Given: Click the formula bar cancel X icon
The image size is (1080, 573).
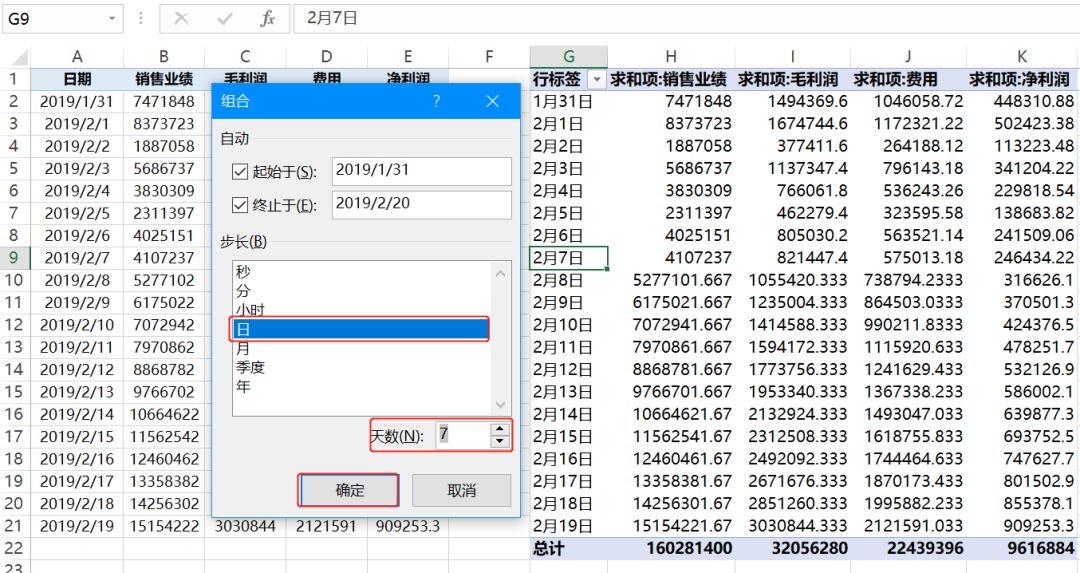Looking at the screenshot, I should pyautogui.click(x=181, y=19).
